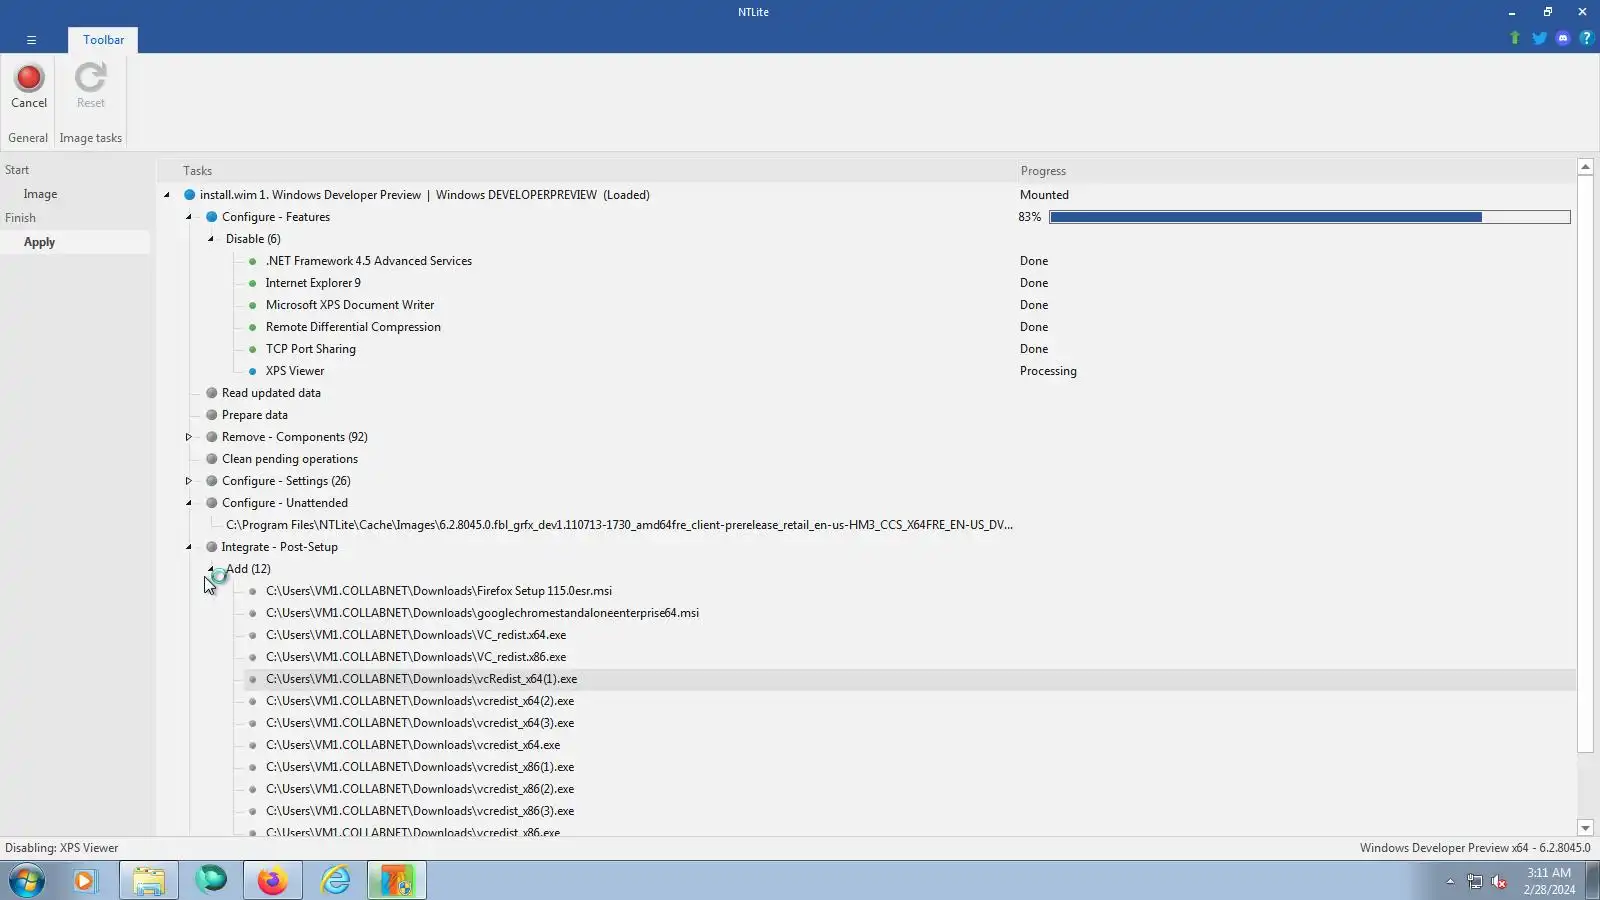
Task: Select the VC_redist.x86.exe entry
Action: tap(416, 657)
